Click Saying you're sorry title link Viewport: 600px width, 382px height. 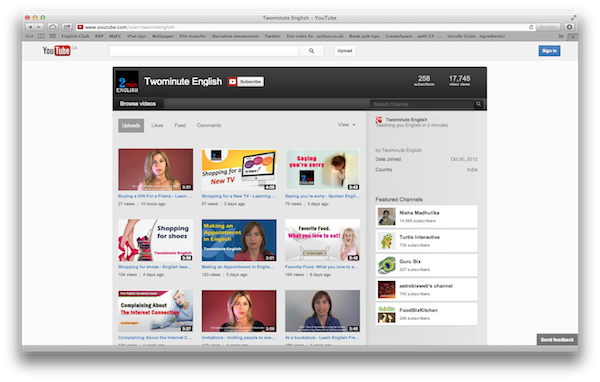pos(322,196)
